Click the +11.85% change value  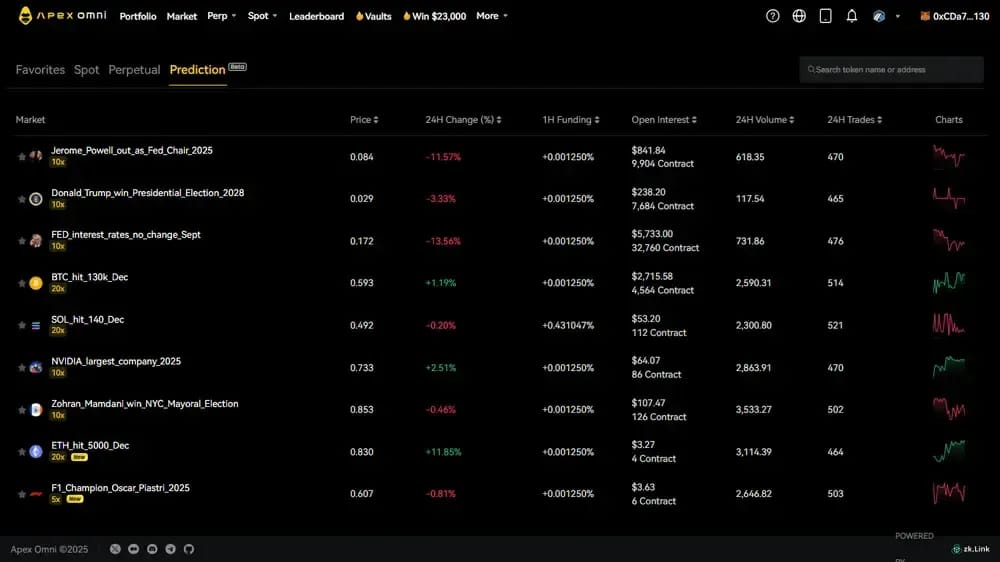[443, 452]
